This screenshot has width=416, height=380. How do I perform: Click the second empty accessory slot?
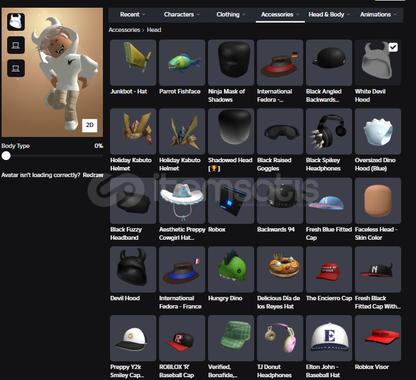16,68
